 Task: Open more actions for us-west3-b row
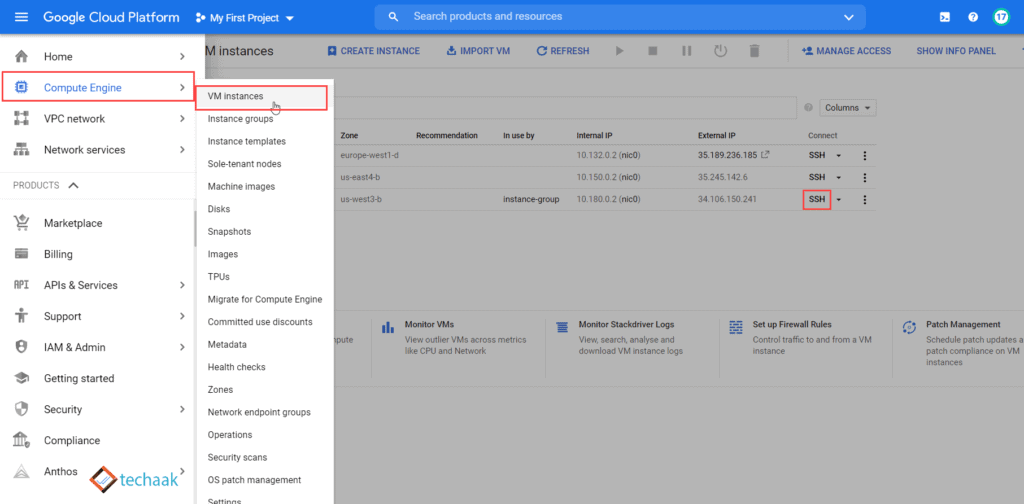click(x=865, y=200)
